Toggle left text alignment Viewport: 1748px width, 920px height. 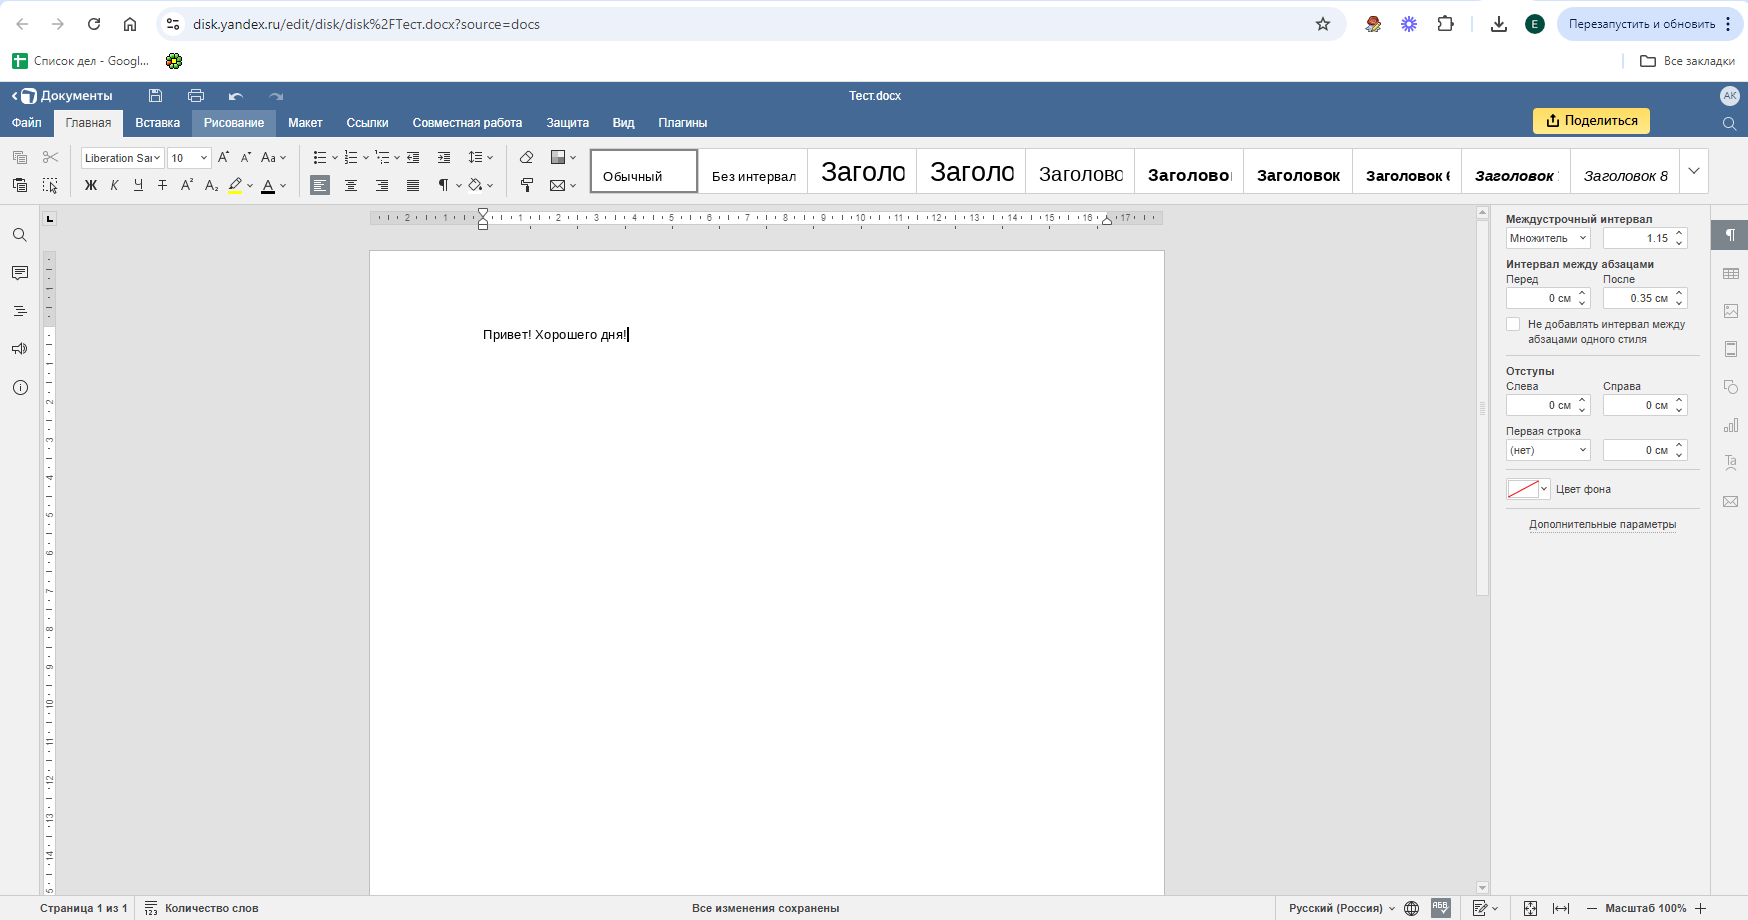click(x=320, y=185)
